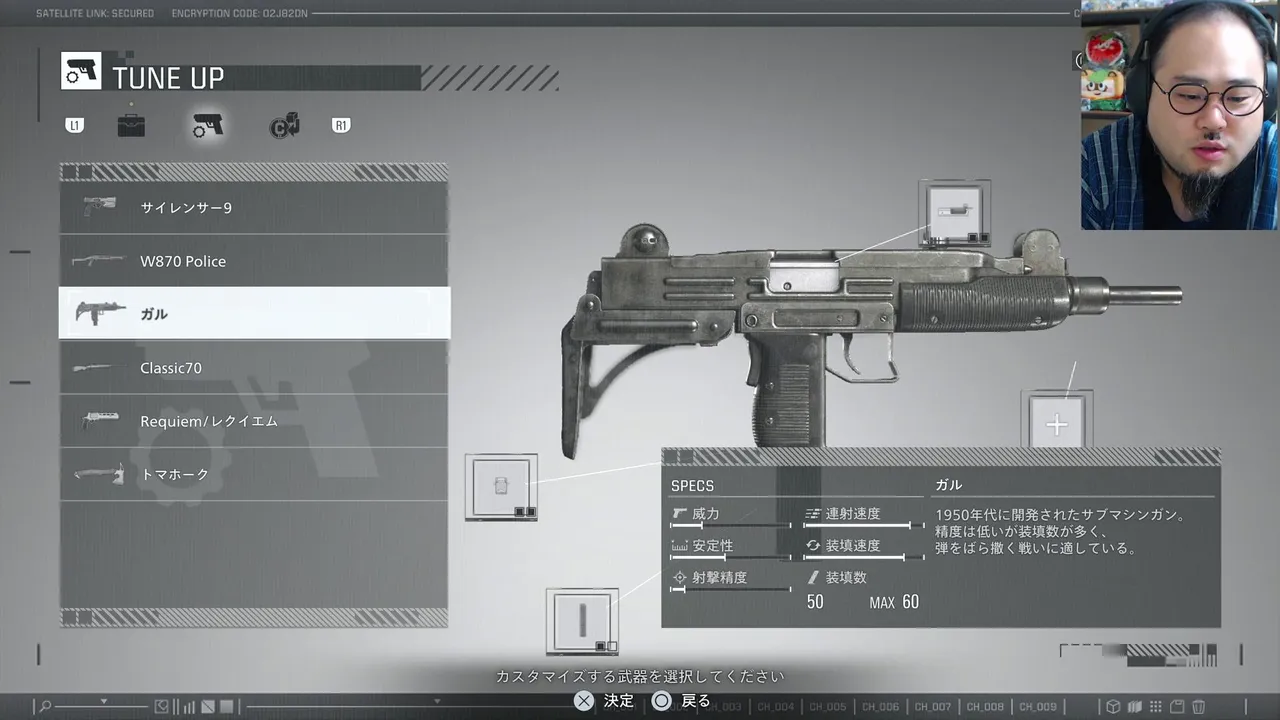Select the weapon tune-up pistol-gear tab
The image size is (1280, 720).
(x=208, y=125)
